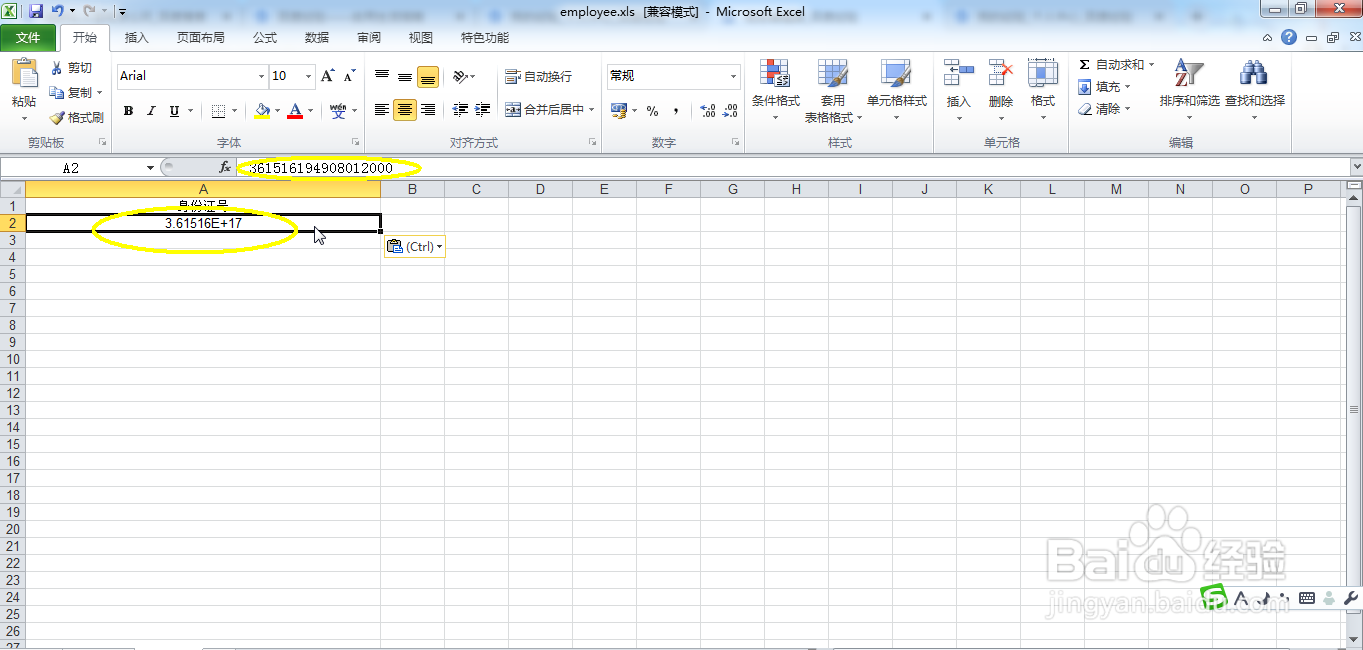Screen dimensions: 1363x650
Task: Open Format as Table (套用表格格式)
Action: point(833,91)
